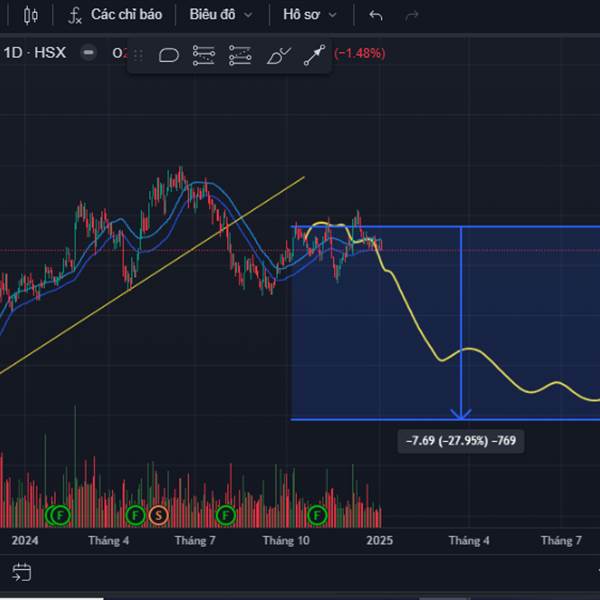This screenshot has height=600, width=600.
Task: Open the F marker near Tháng 7
Action: pyautogui.click(x=226, y=515)
